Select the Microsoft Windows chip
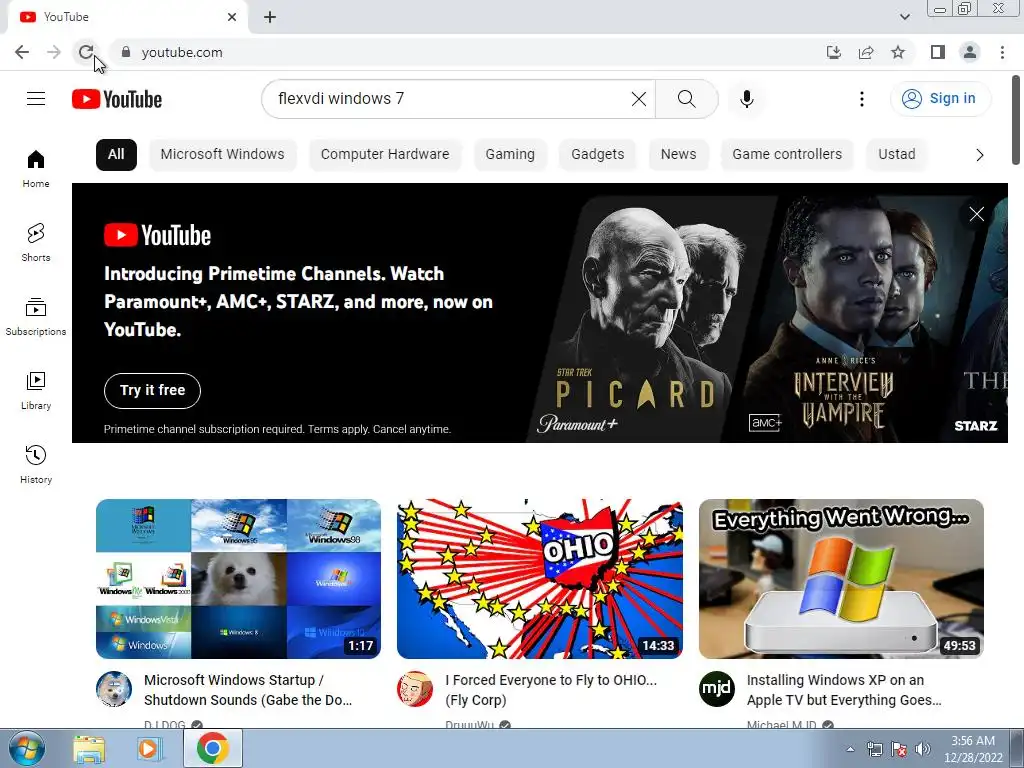The height and width of the screenshot is (768, 1024). pos(223,155)
